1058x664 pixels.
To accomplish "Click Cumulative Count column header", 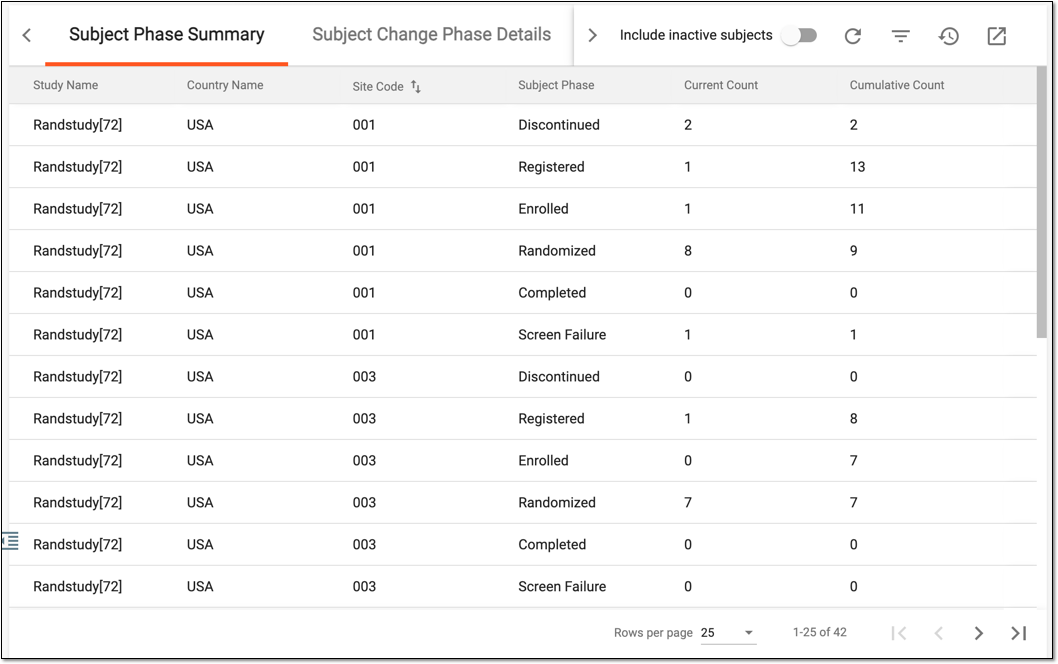I will [897, 85].
